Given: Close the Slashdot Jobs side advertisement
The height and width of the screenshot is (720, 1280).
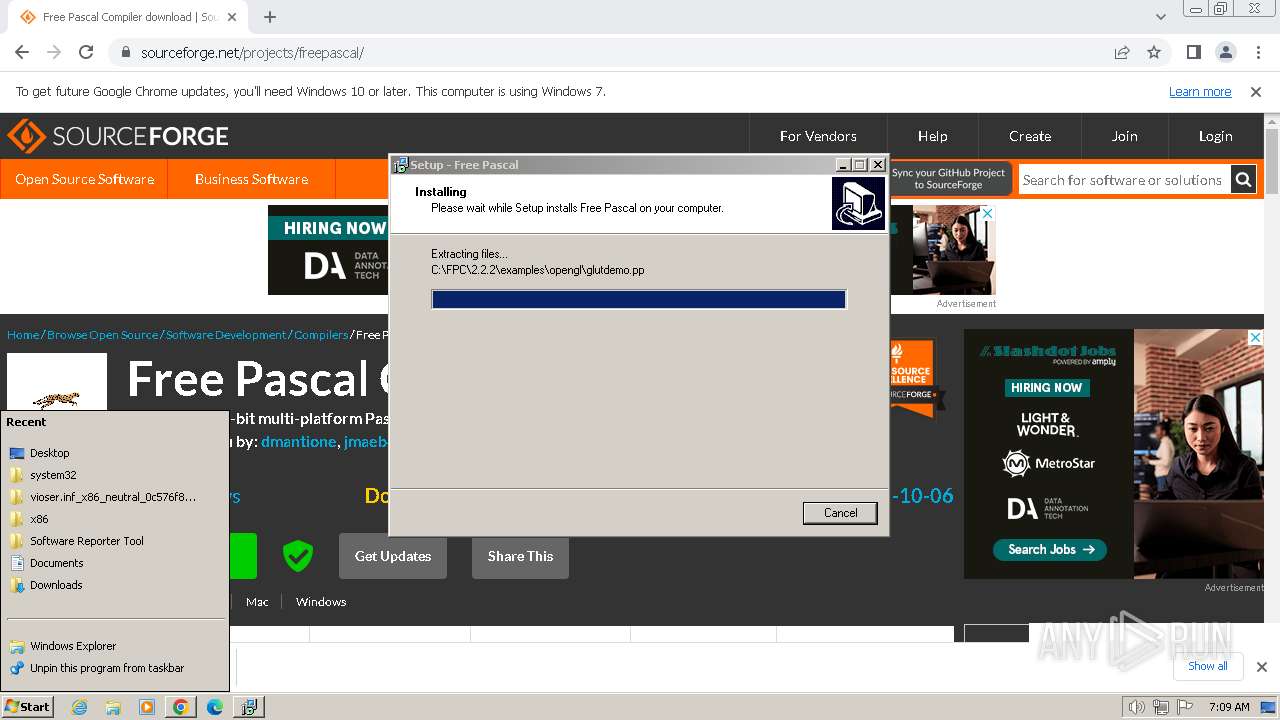Looking at the screenshot, I should (x=1255, y=338).
